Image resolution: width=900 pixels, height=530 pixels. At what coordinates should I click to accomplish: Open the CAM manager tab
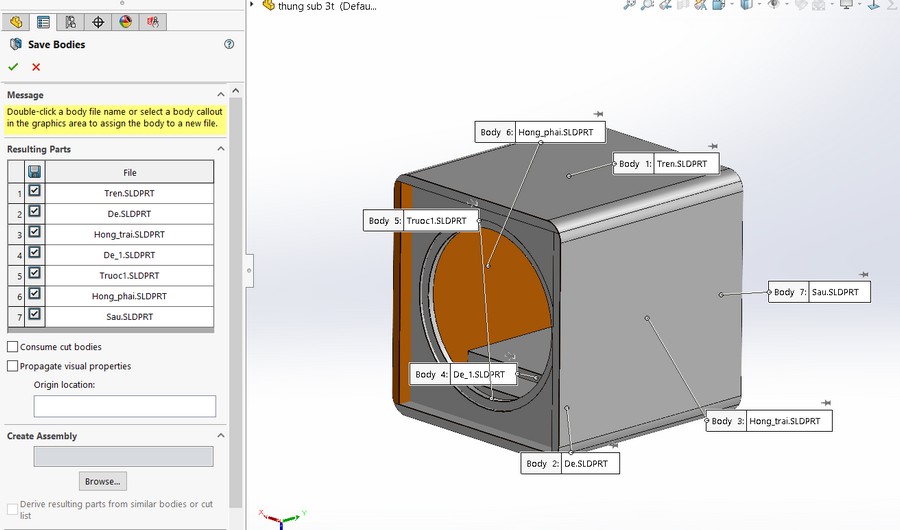coord(153,22)
